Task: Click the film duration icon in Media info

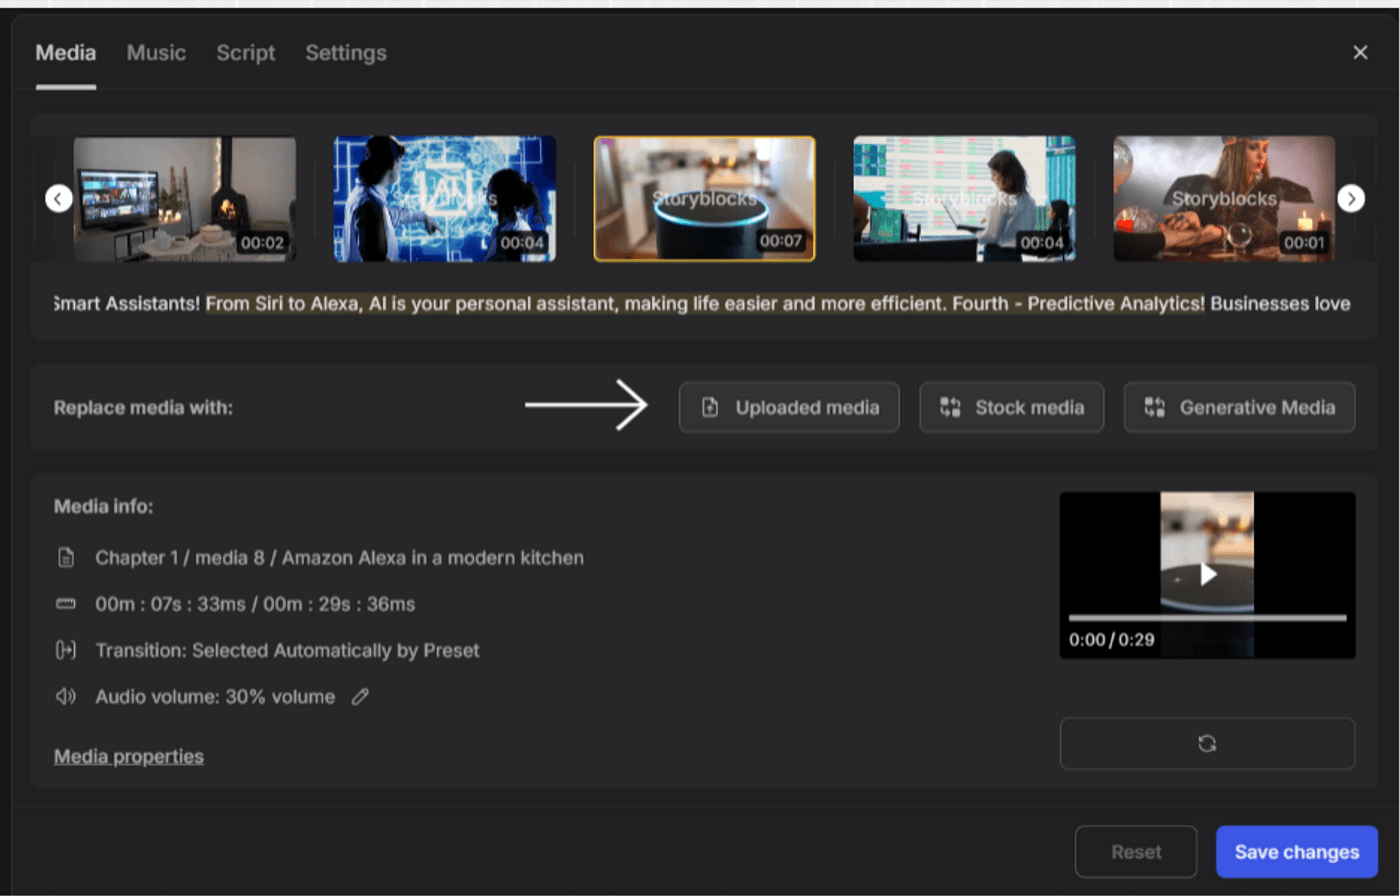Action: pos(66,604)
